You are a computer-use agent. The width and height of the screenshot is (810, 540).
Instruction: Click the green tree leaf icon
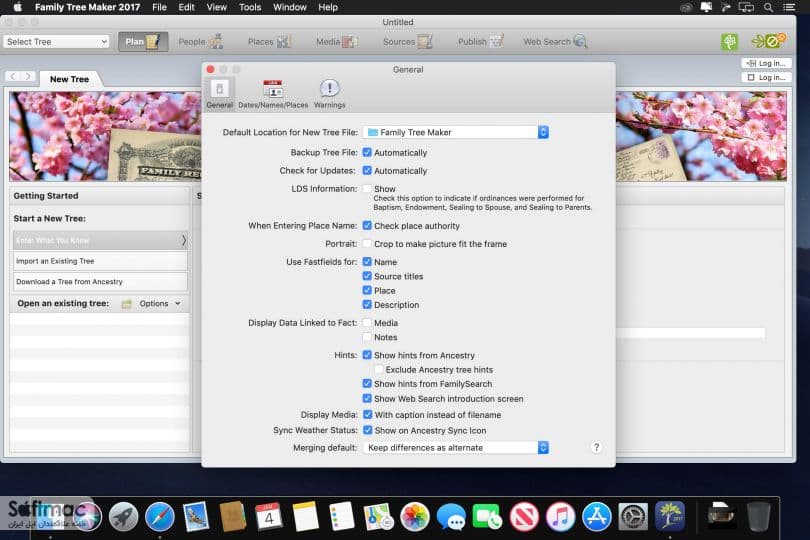tap(729, 41)
